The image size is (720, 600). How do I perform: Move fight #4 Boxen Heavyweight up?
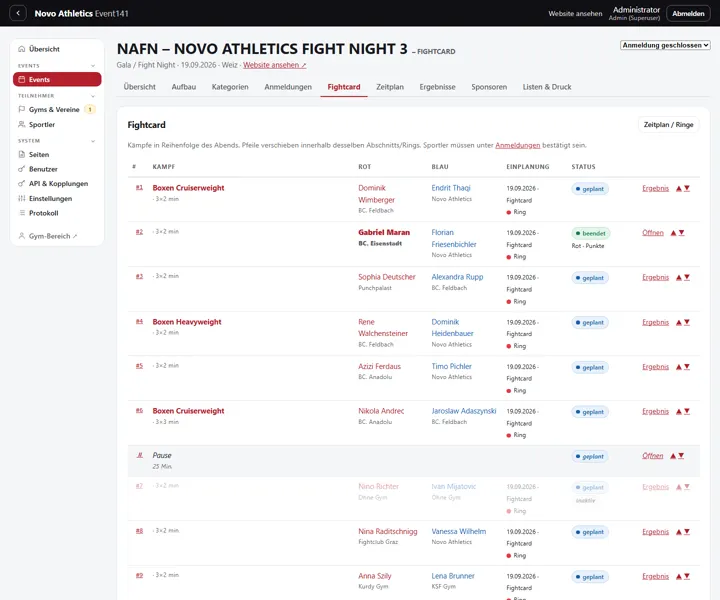click(x=679, y=323)
